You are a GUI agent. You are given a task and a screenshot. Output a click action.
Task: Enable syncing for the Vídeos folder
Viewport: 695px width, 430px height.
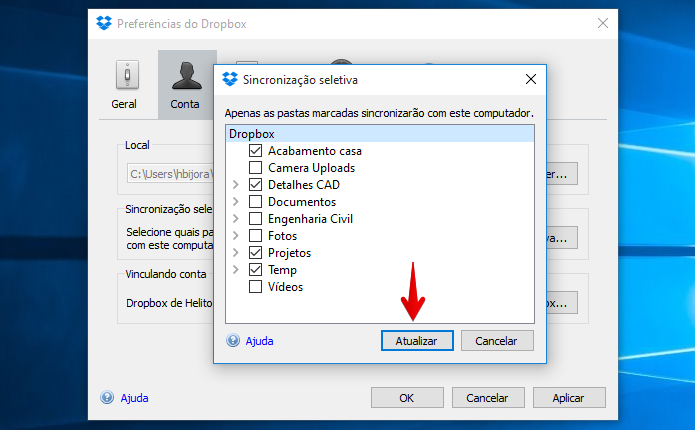255,287
